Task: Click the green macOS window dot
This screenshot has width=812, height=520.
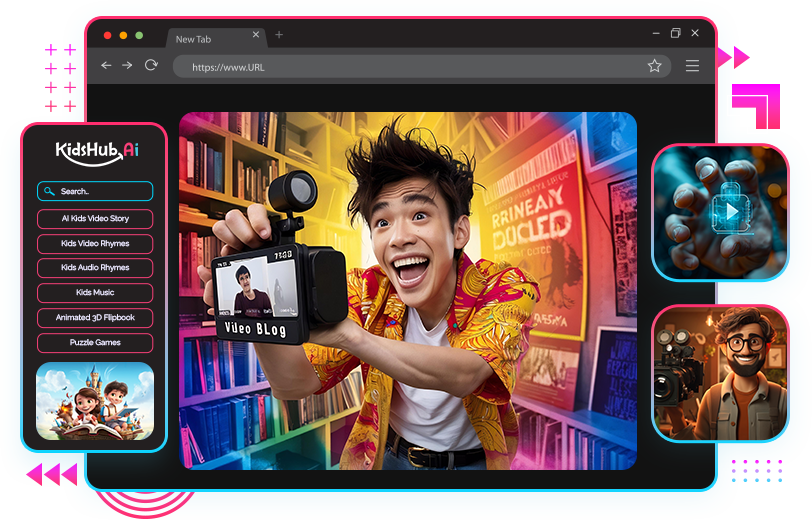Action: [x=139, y=35]
